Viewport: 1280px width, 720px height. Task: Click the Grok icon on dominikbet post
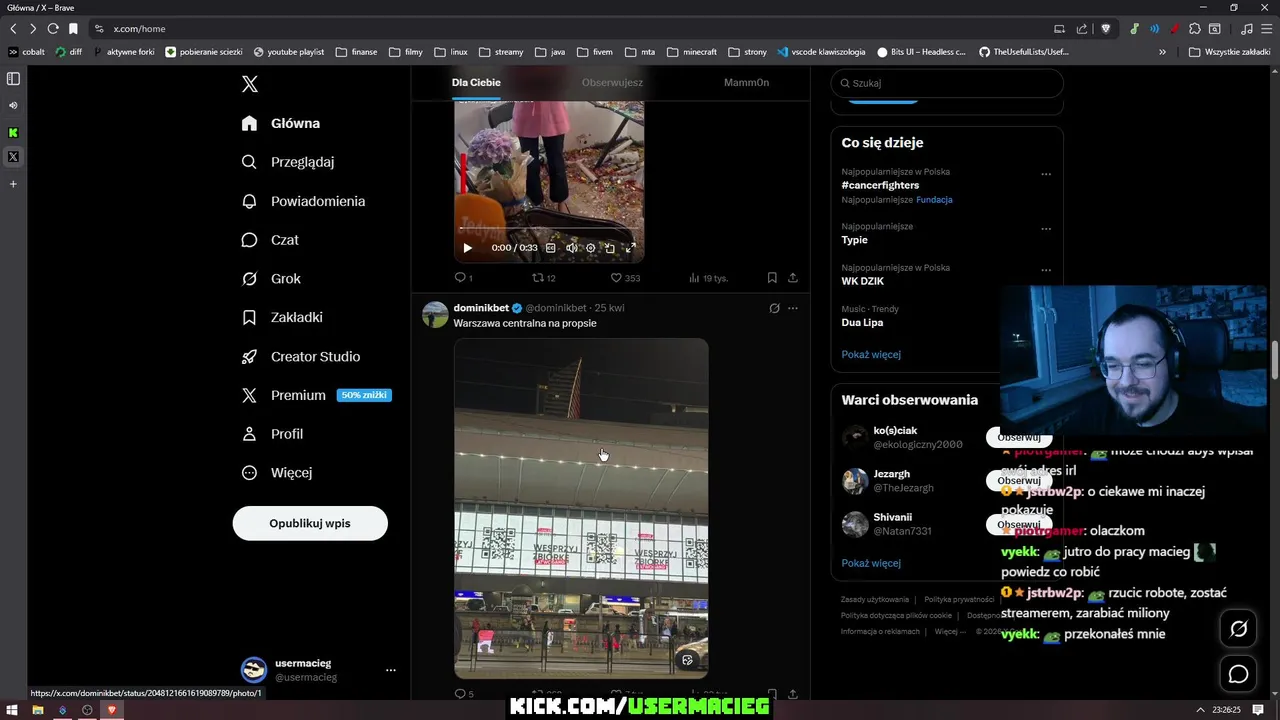[x=774, y=308]
